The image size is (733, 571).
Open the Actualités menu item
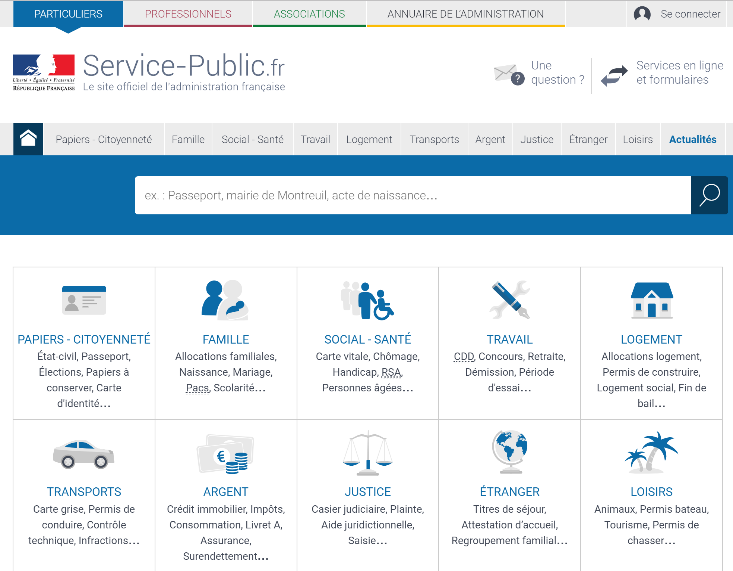click(692, 140)
